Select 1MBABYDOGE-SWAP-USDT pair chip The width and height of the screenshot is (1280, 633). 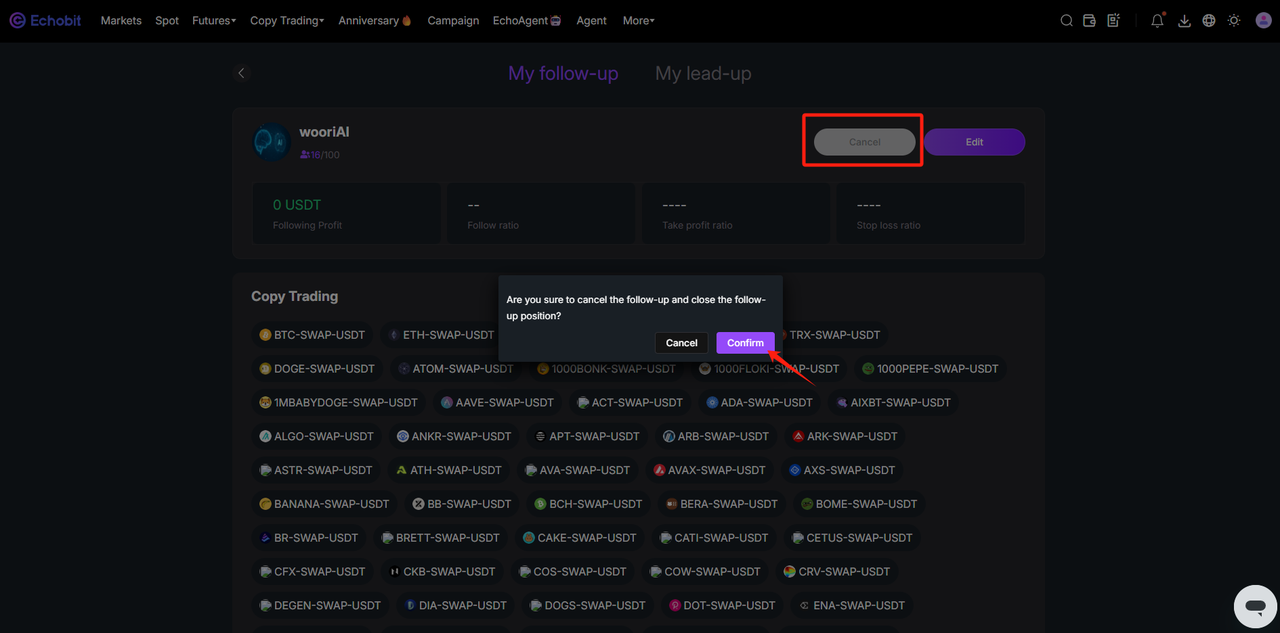pos(338,403)
